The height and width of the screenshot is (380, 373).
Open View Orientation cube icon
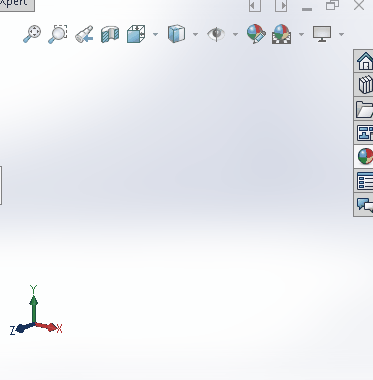point(136,34)
